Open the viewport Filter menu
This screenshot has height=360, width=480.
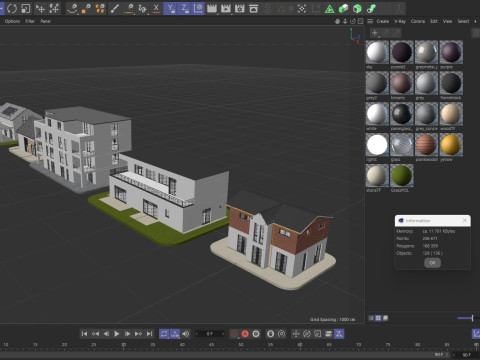30,21
